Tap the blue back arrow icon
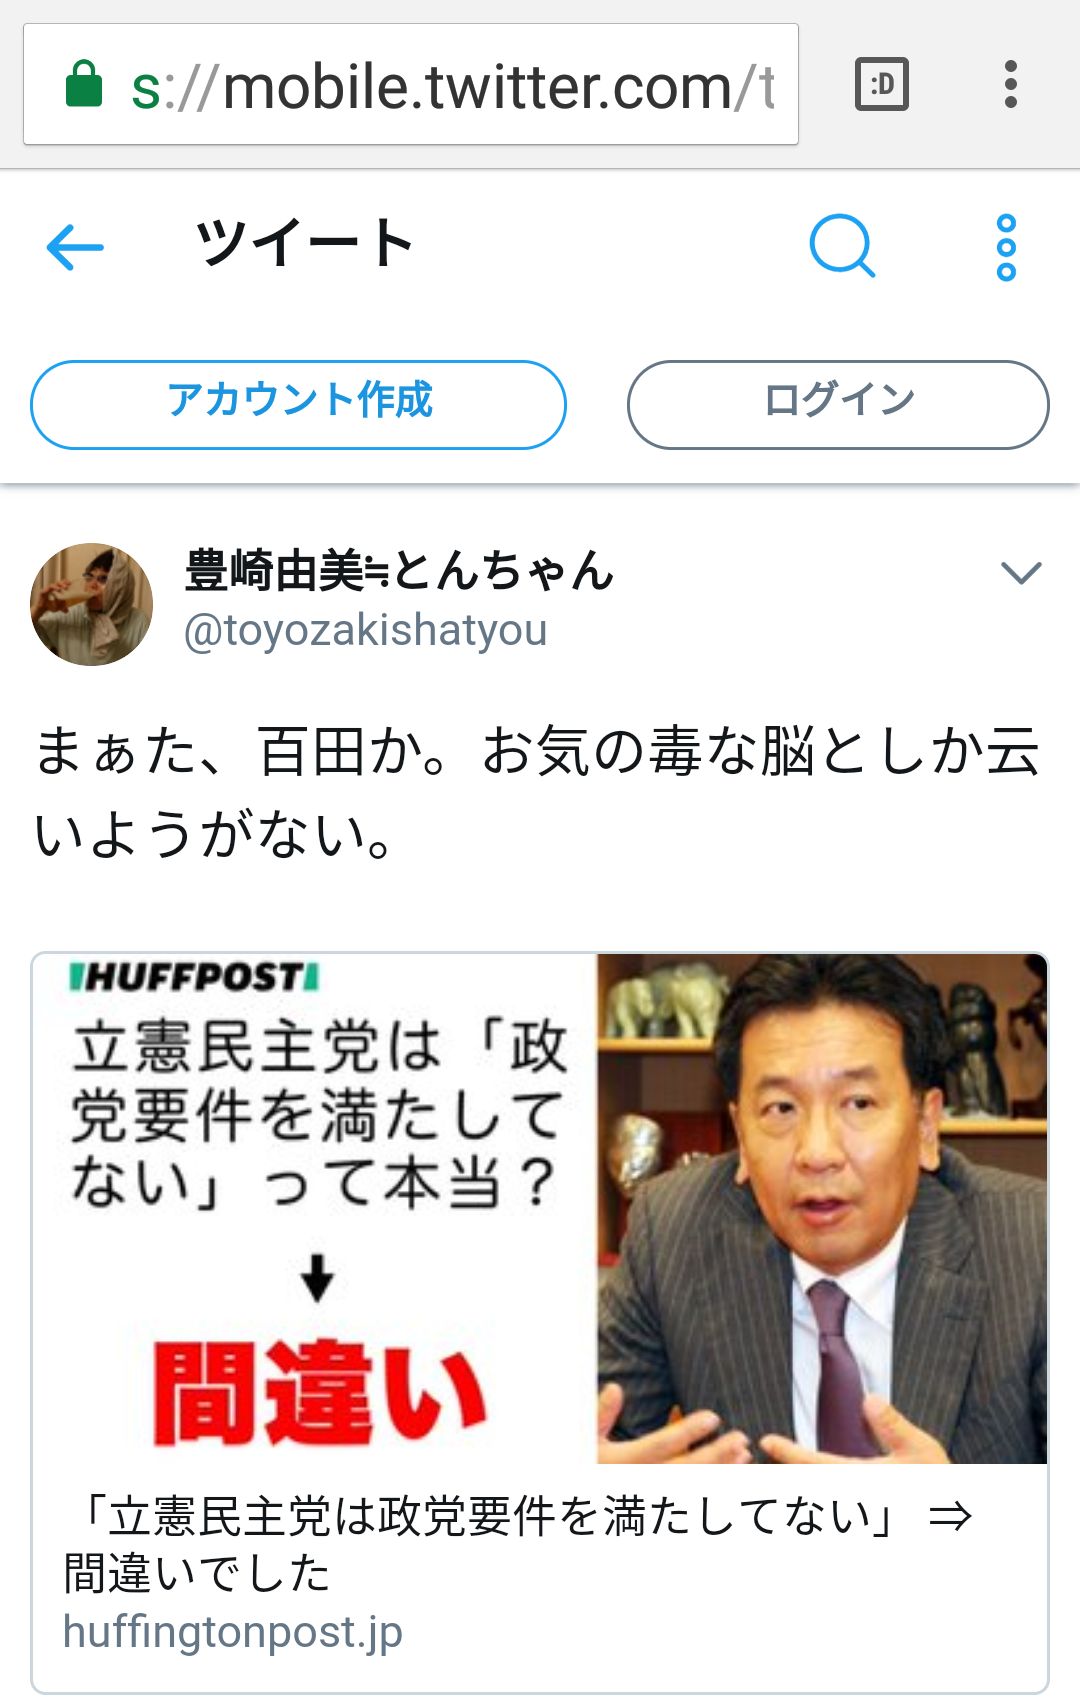1080x1704 pixels. coord(75,247)
